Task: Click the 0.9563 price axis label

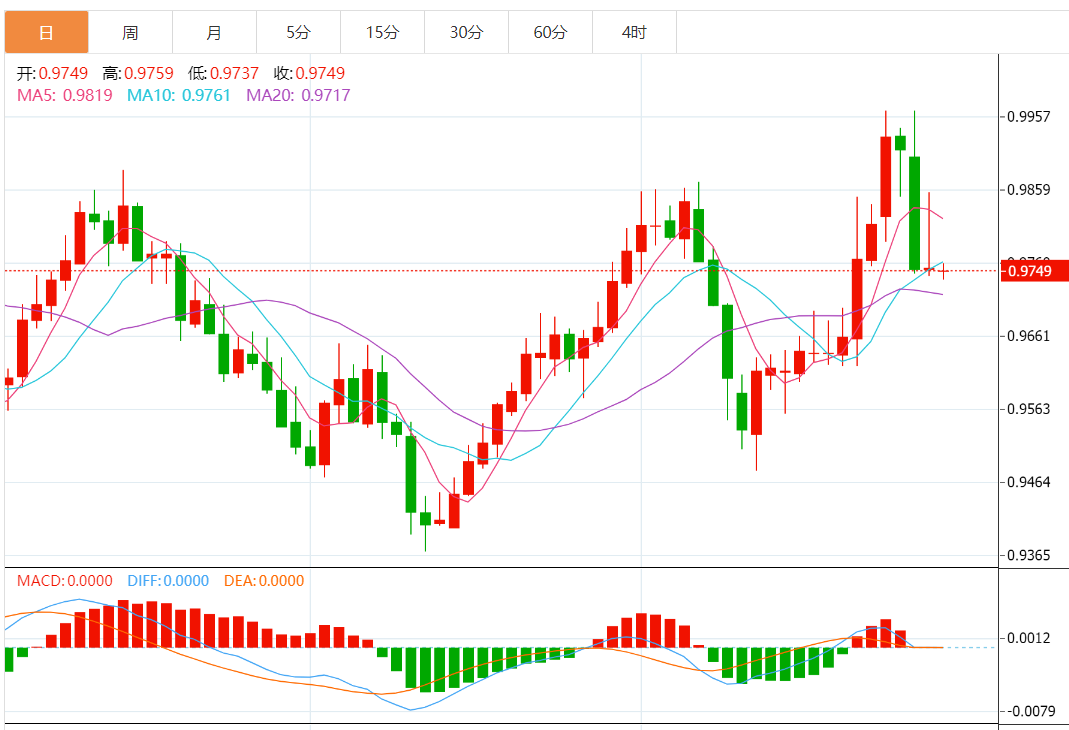Action: 1029,409
